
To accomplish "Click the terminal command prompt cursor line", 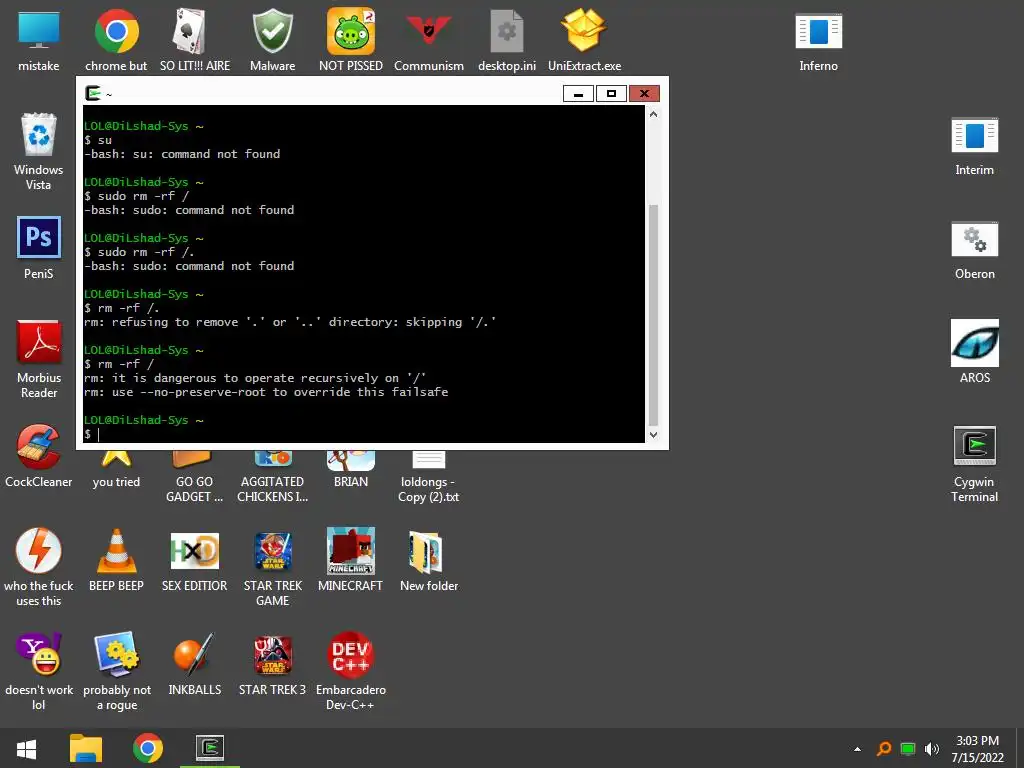I will point(364,434).
